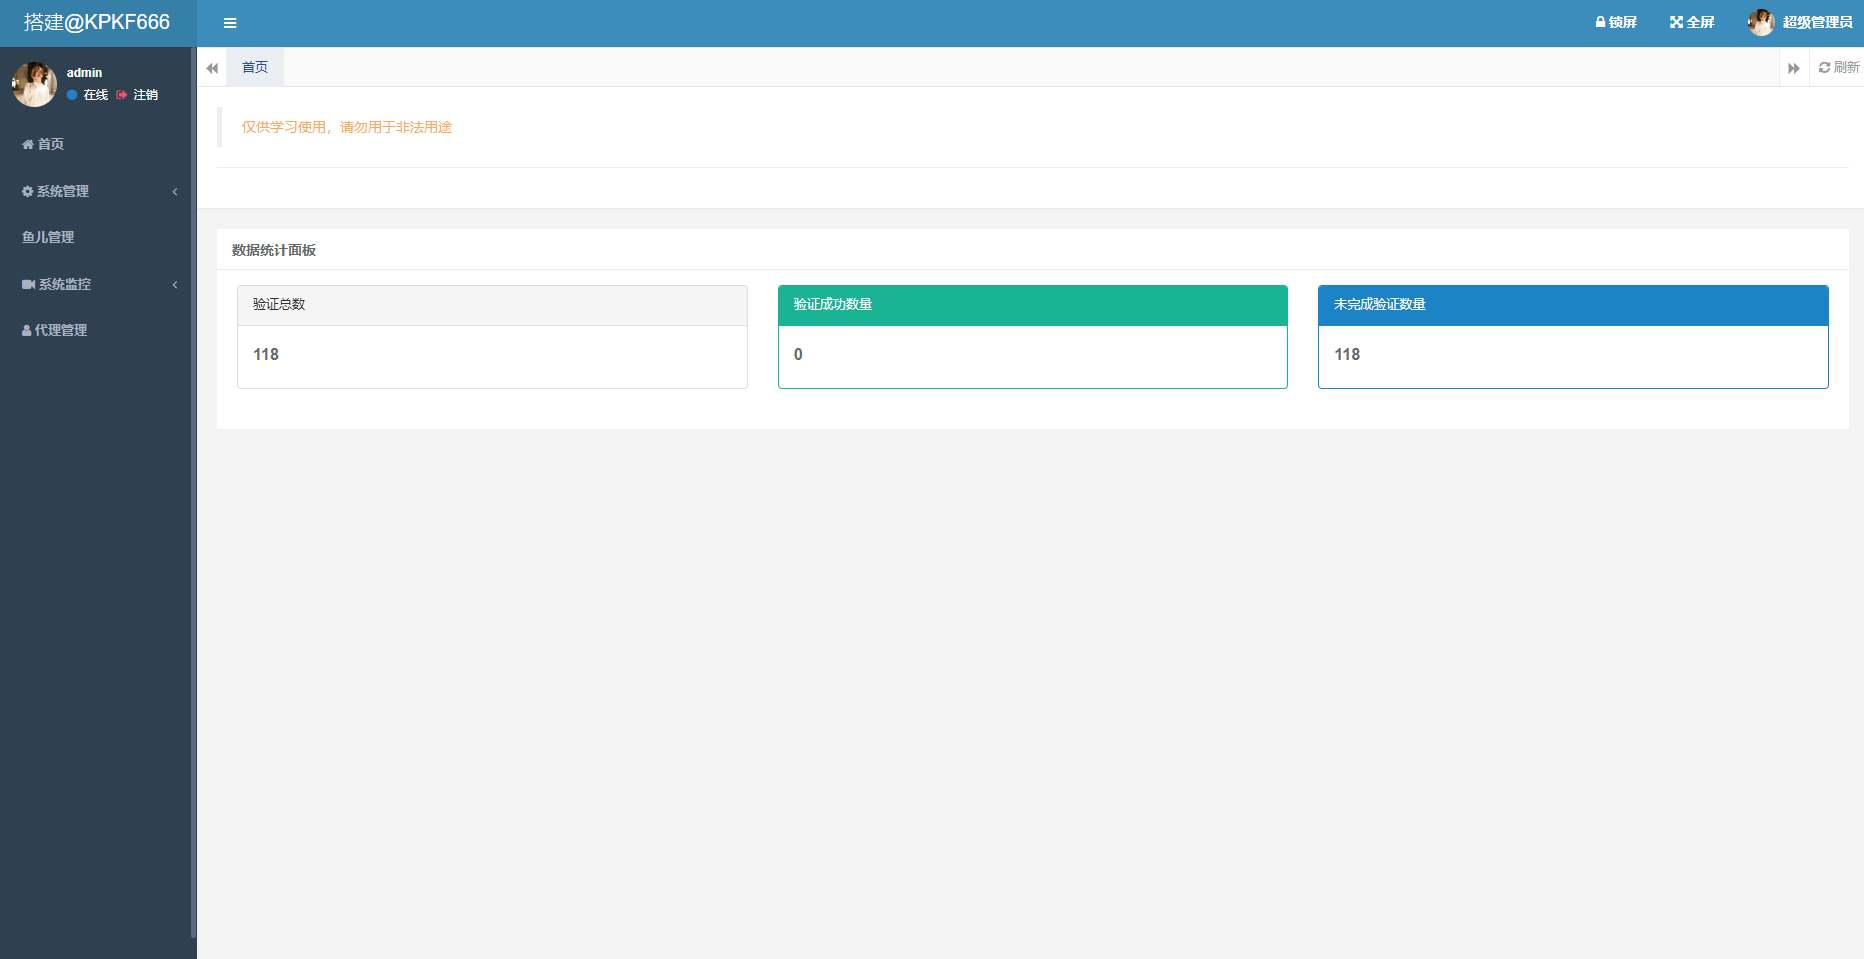Viewport: 1864px width, 959px height.
Task: Click the 注销 logout link
Action: point(144,95)
